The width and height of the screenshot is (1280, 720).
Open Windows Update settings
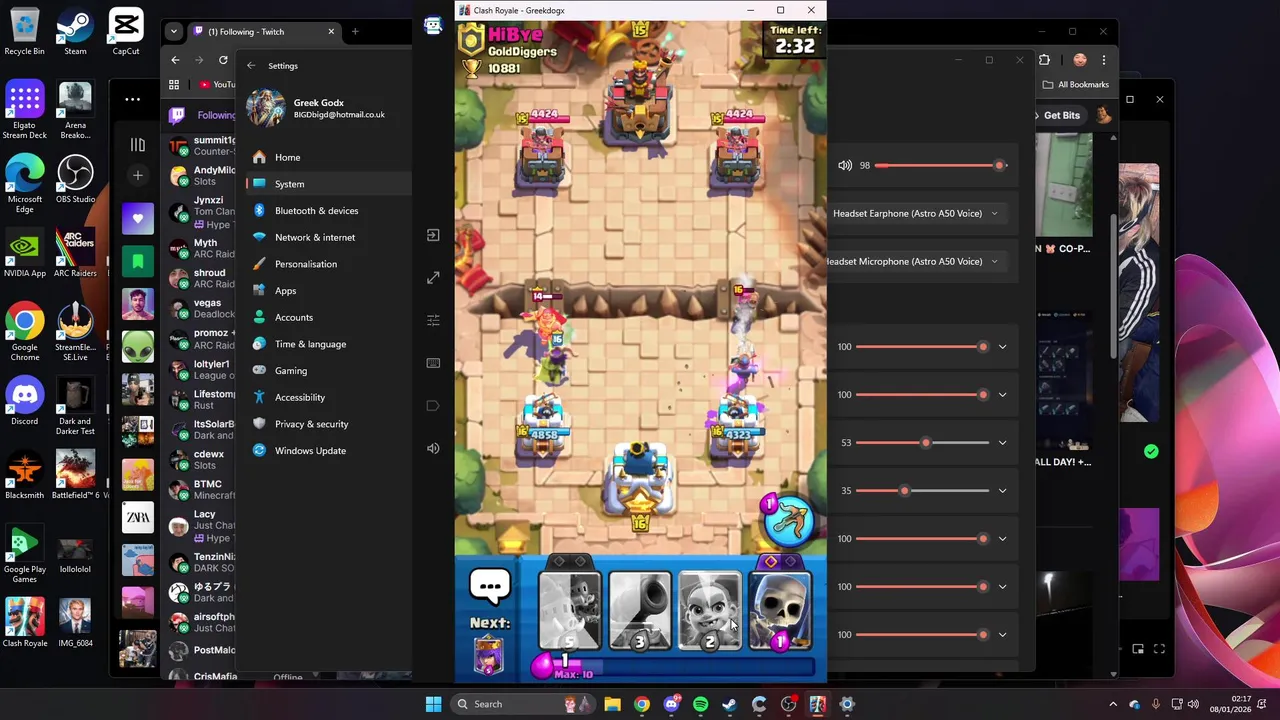point(328,451)
